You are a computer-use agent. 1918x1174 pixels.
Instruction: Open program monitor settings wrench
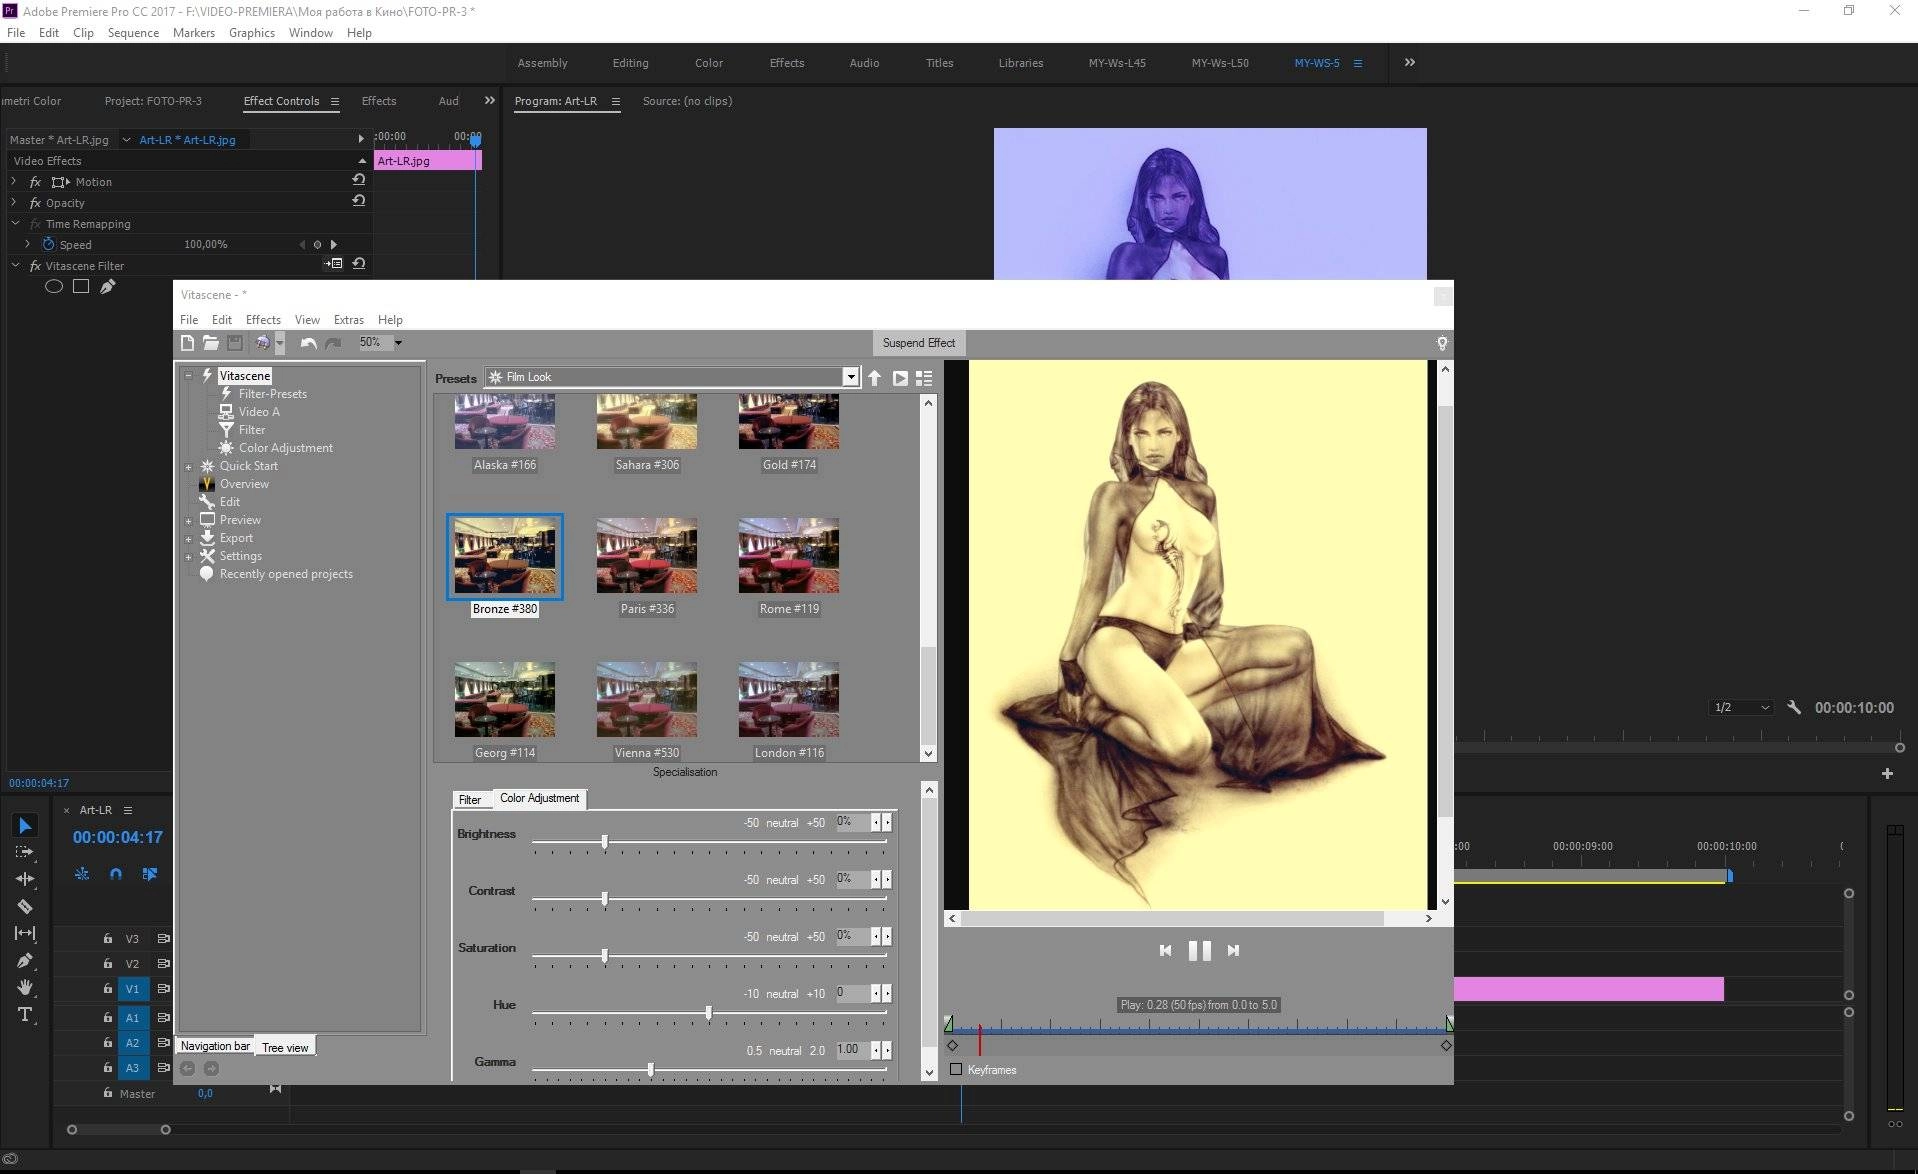point(1794,707)
